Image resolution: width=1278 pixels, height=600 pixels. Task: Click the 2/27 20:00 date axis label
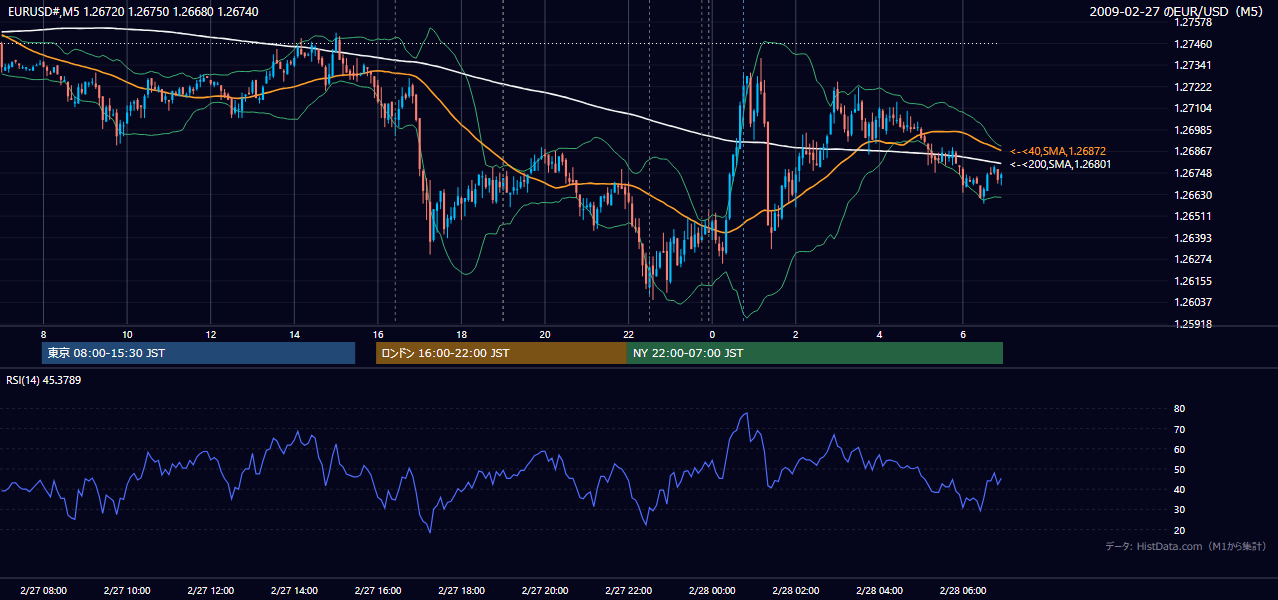tap(544, 591)
